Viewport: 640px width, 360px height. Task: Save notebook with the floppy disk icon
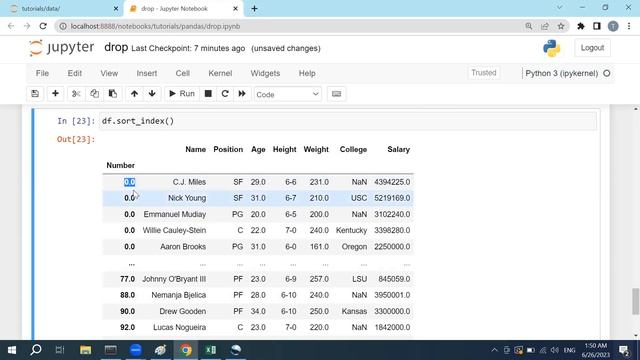click(x=35, y=94)
